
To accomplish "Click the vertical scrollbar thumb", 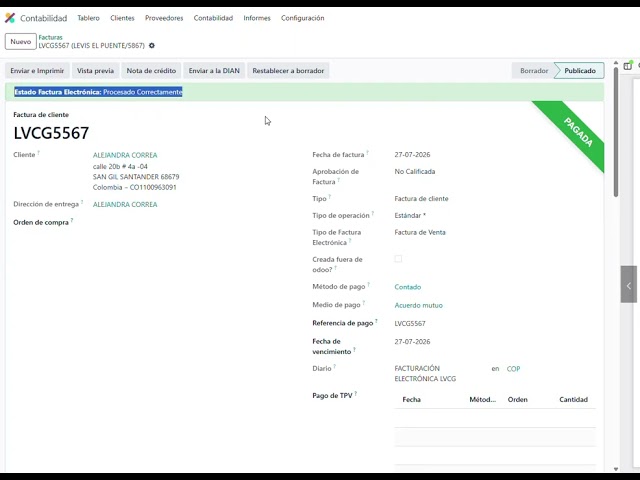I will [616, 132].
